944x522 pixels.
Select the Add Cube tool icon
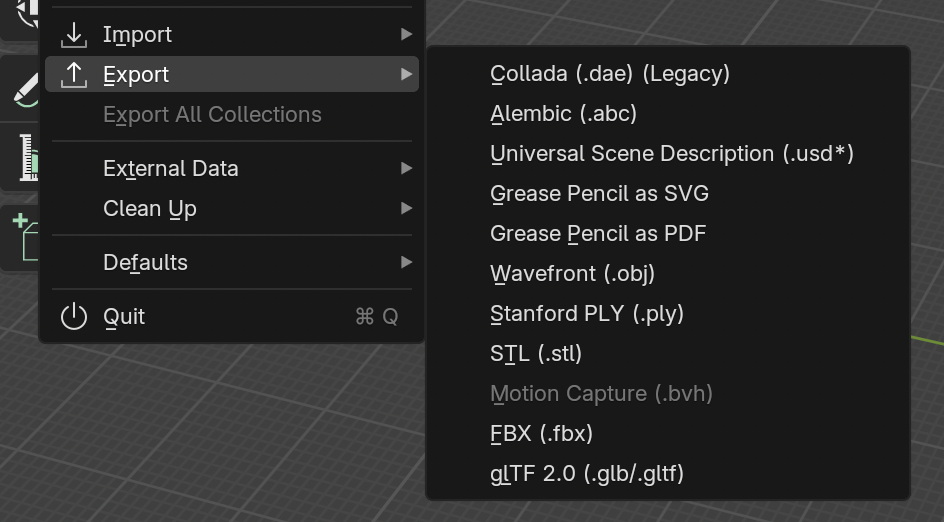(25, 237)
